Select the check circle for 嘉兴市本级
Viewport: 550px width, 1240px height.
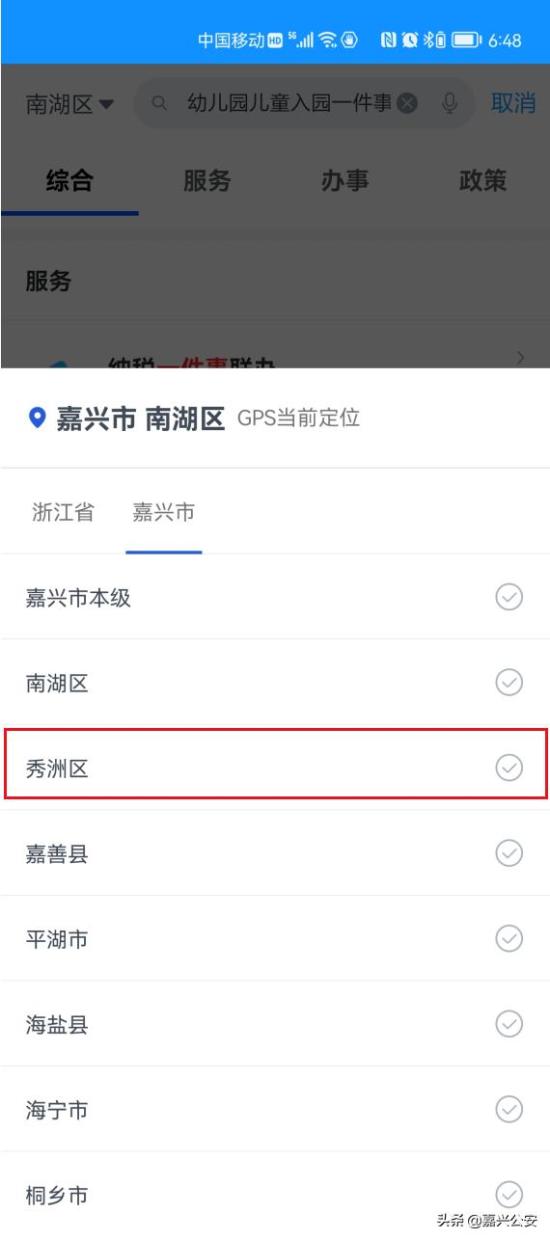(509, 598)
